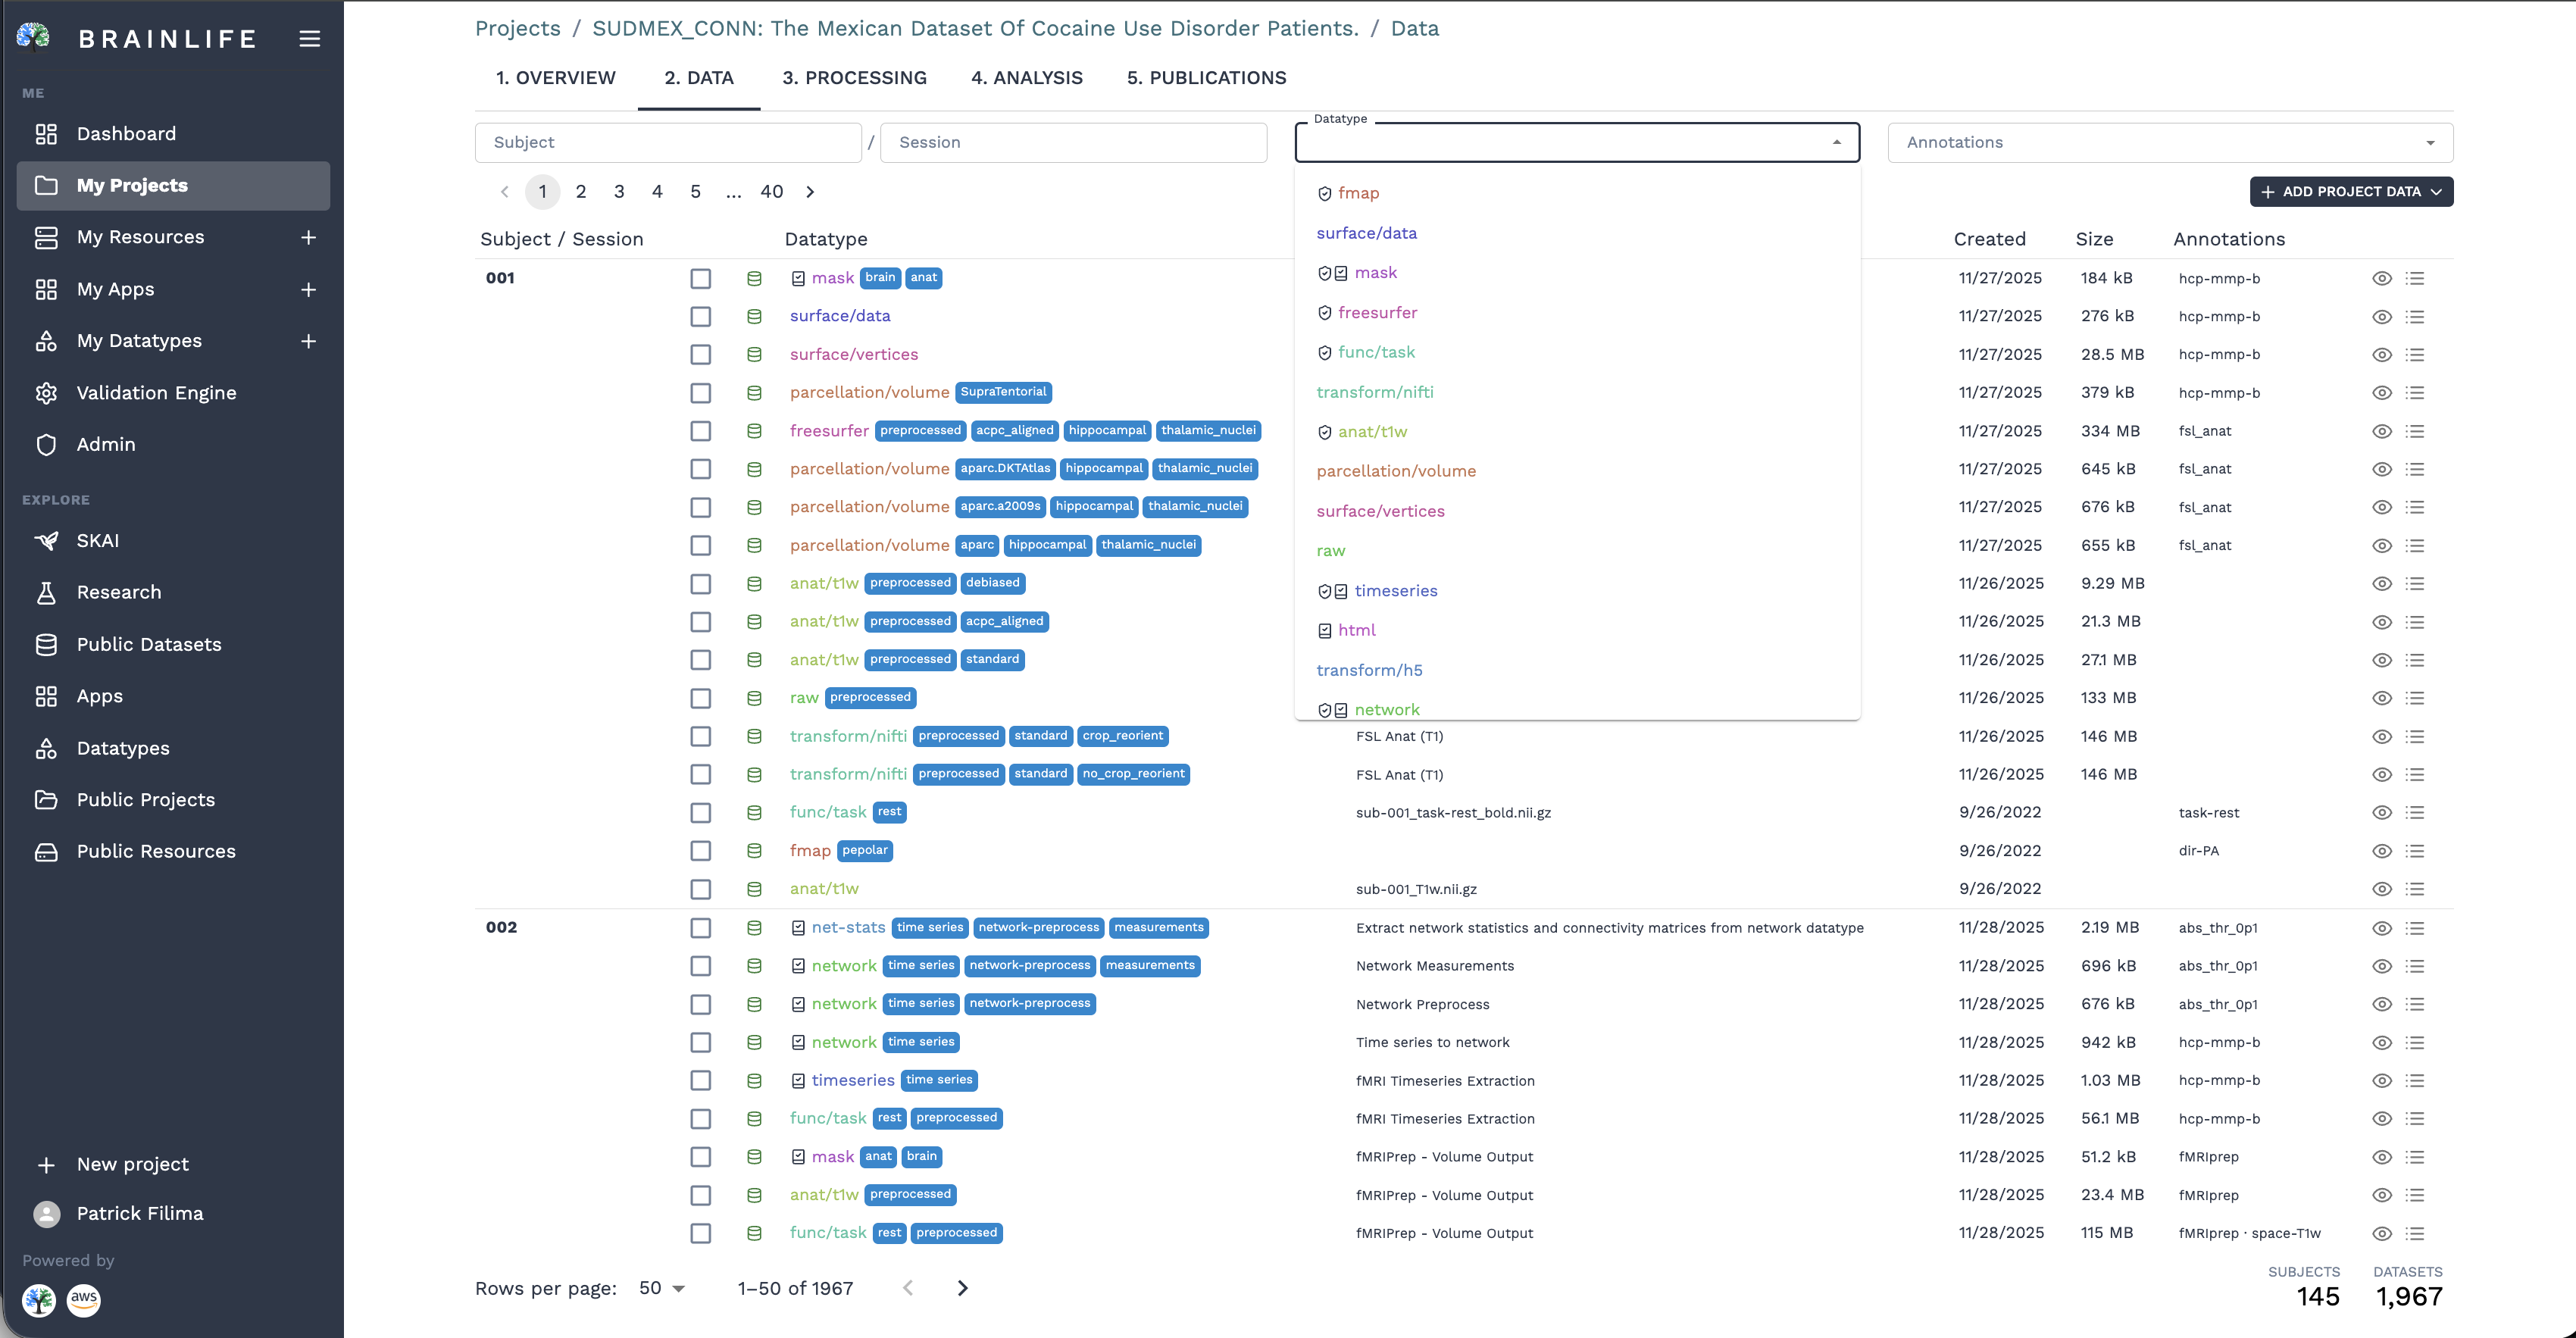Open the Research flask icon

tap(46, 593)
